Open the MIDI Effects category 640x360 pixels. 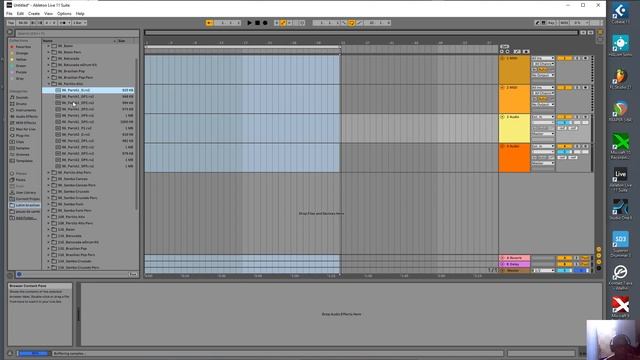[26, 123]
